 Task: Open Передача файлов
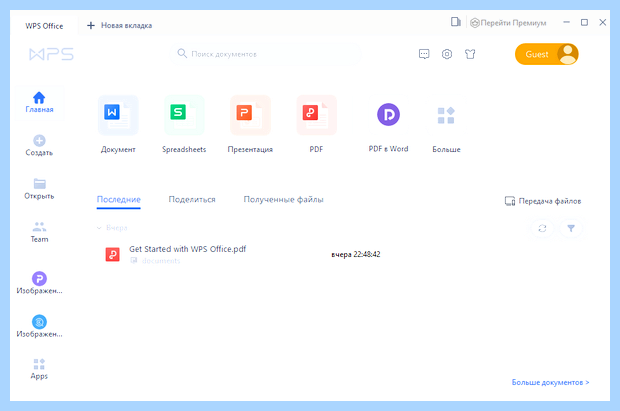point(543,201)
